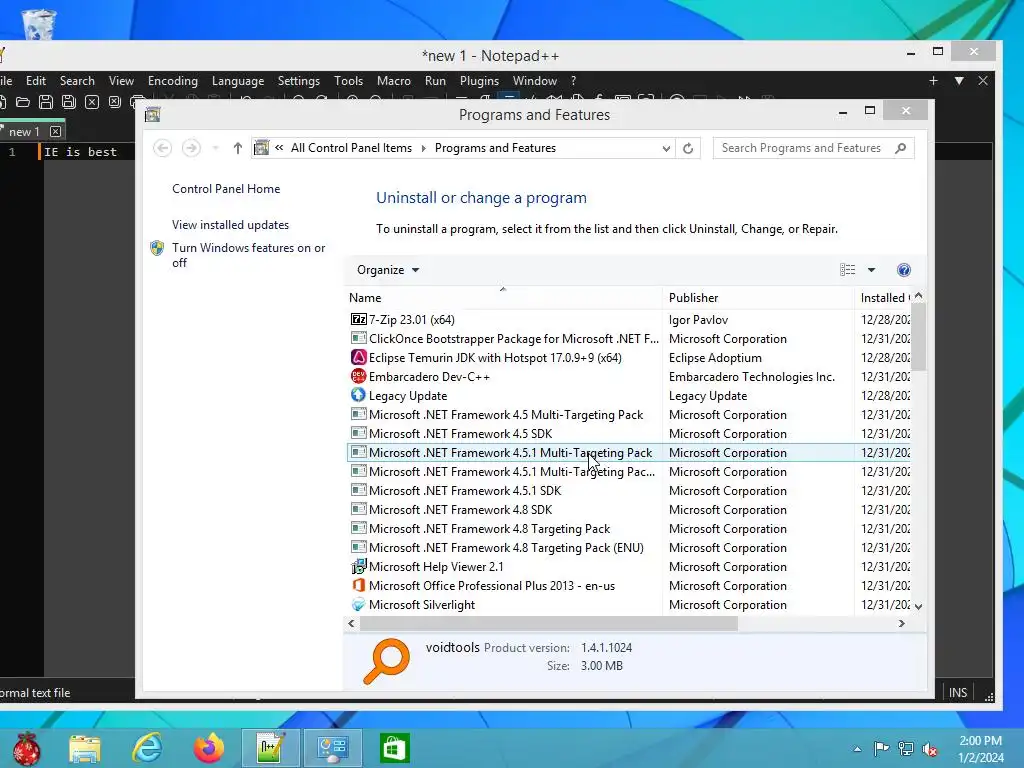Click the plus icon in Notepad++ menu bar
This screenshot has height=768, width=1024.
933,80
